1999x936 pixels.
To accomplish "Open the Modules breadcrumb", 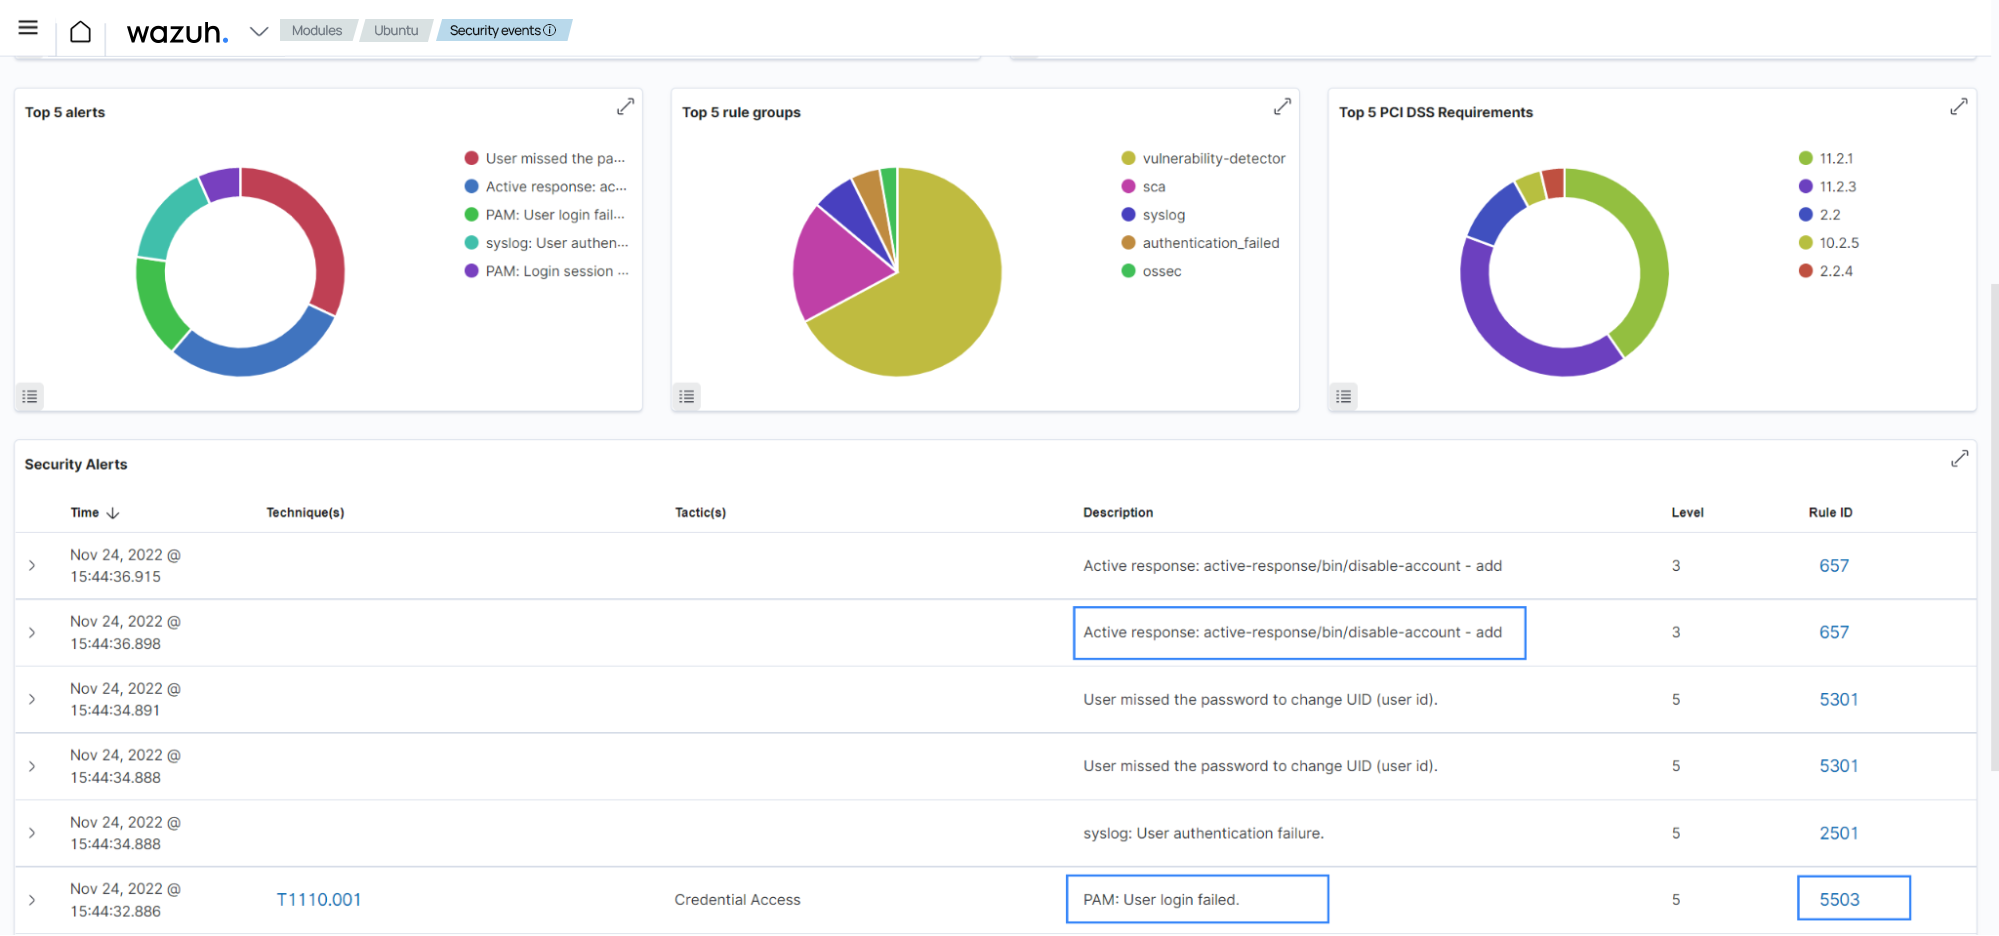I will coord(316,30).
